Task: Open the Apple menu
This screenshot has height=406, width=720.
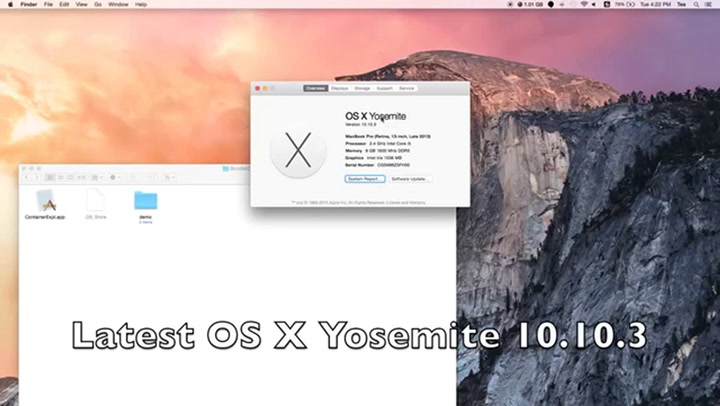Action: [x=10, y=4]
